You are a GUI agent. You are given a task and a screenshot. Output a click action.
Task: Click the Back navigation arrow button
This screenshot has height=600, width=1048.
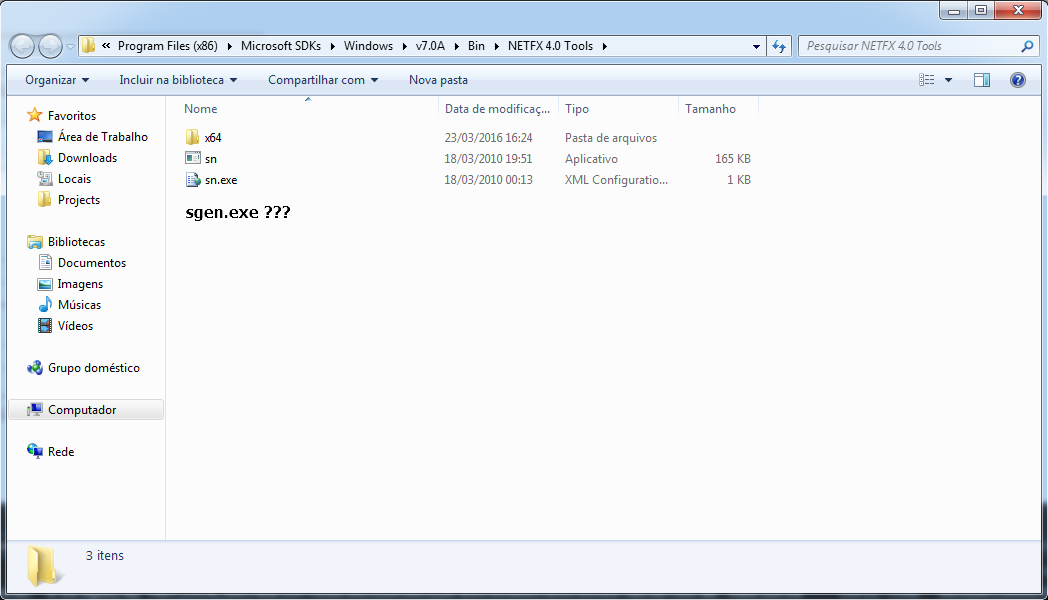[22, 46]
